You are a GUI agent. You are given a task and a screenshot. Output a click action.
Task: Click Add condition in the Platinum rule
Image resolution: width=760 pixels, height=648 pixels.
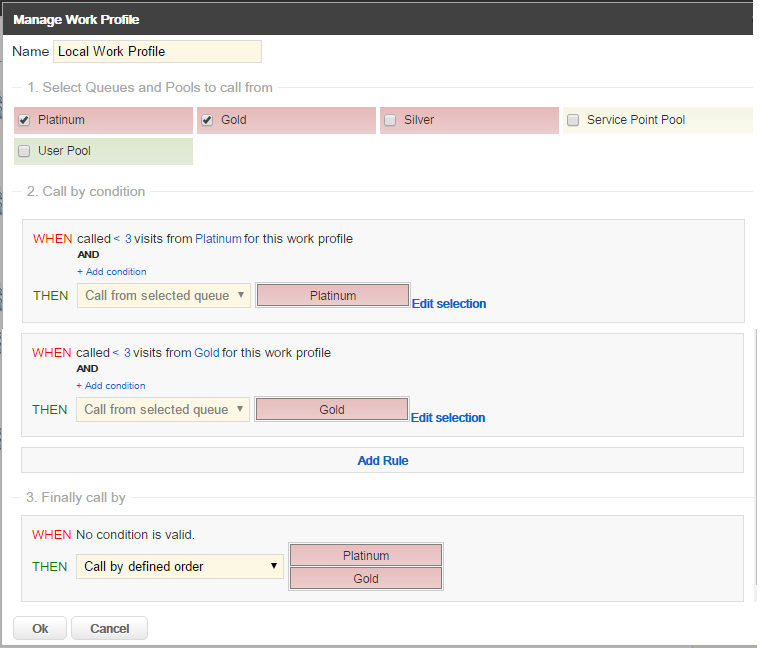pyautogui.click(x=112, y=272)
